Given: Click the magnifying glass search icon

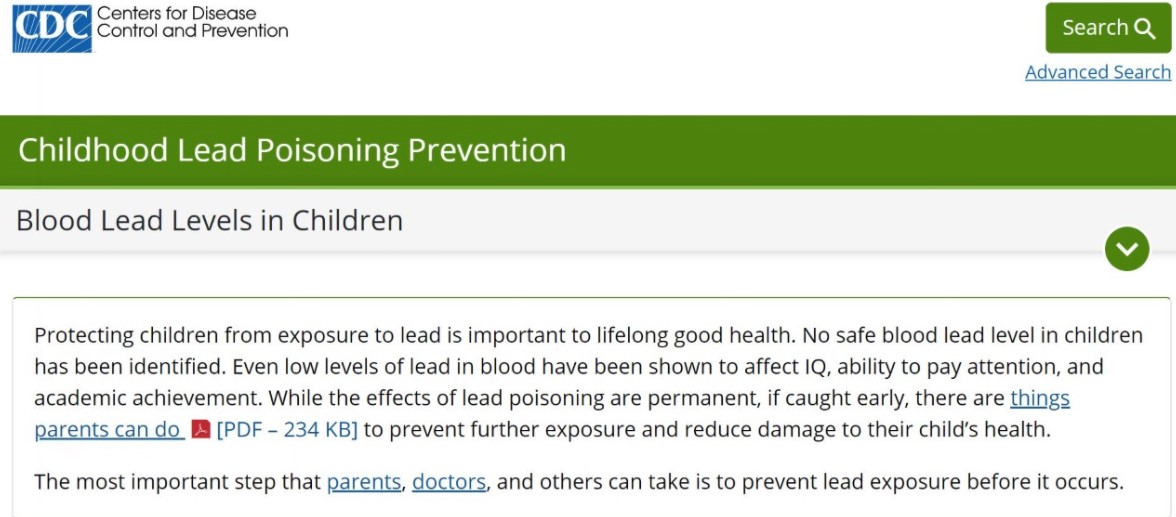Looking at the screenshot, I should pyautogui.click(x=1145, y=29).
